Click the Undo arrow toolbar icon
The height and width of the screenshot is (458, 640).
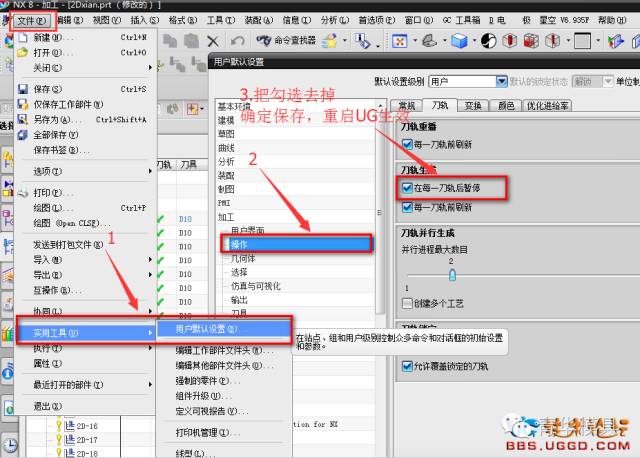[x=238, y=40]
